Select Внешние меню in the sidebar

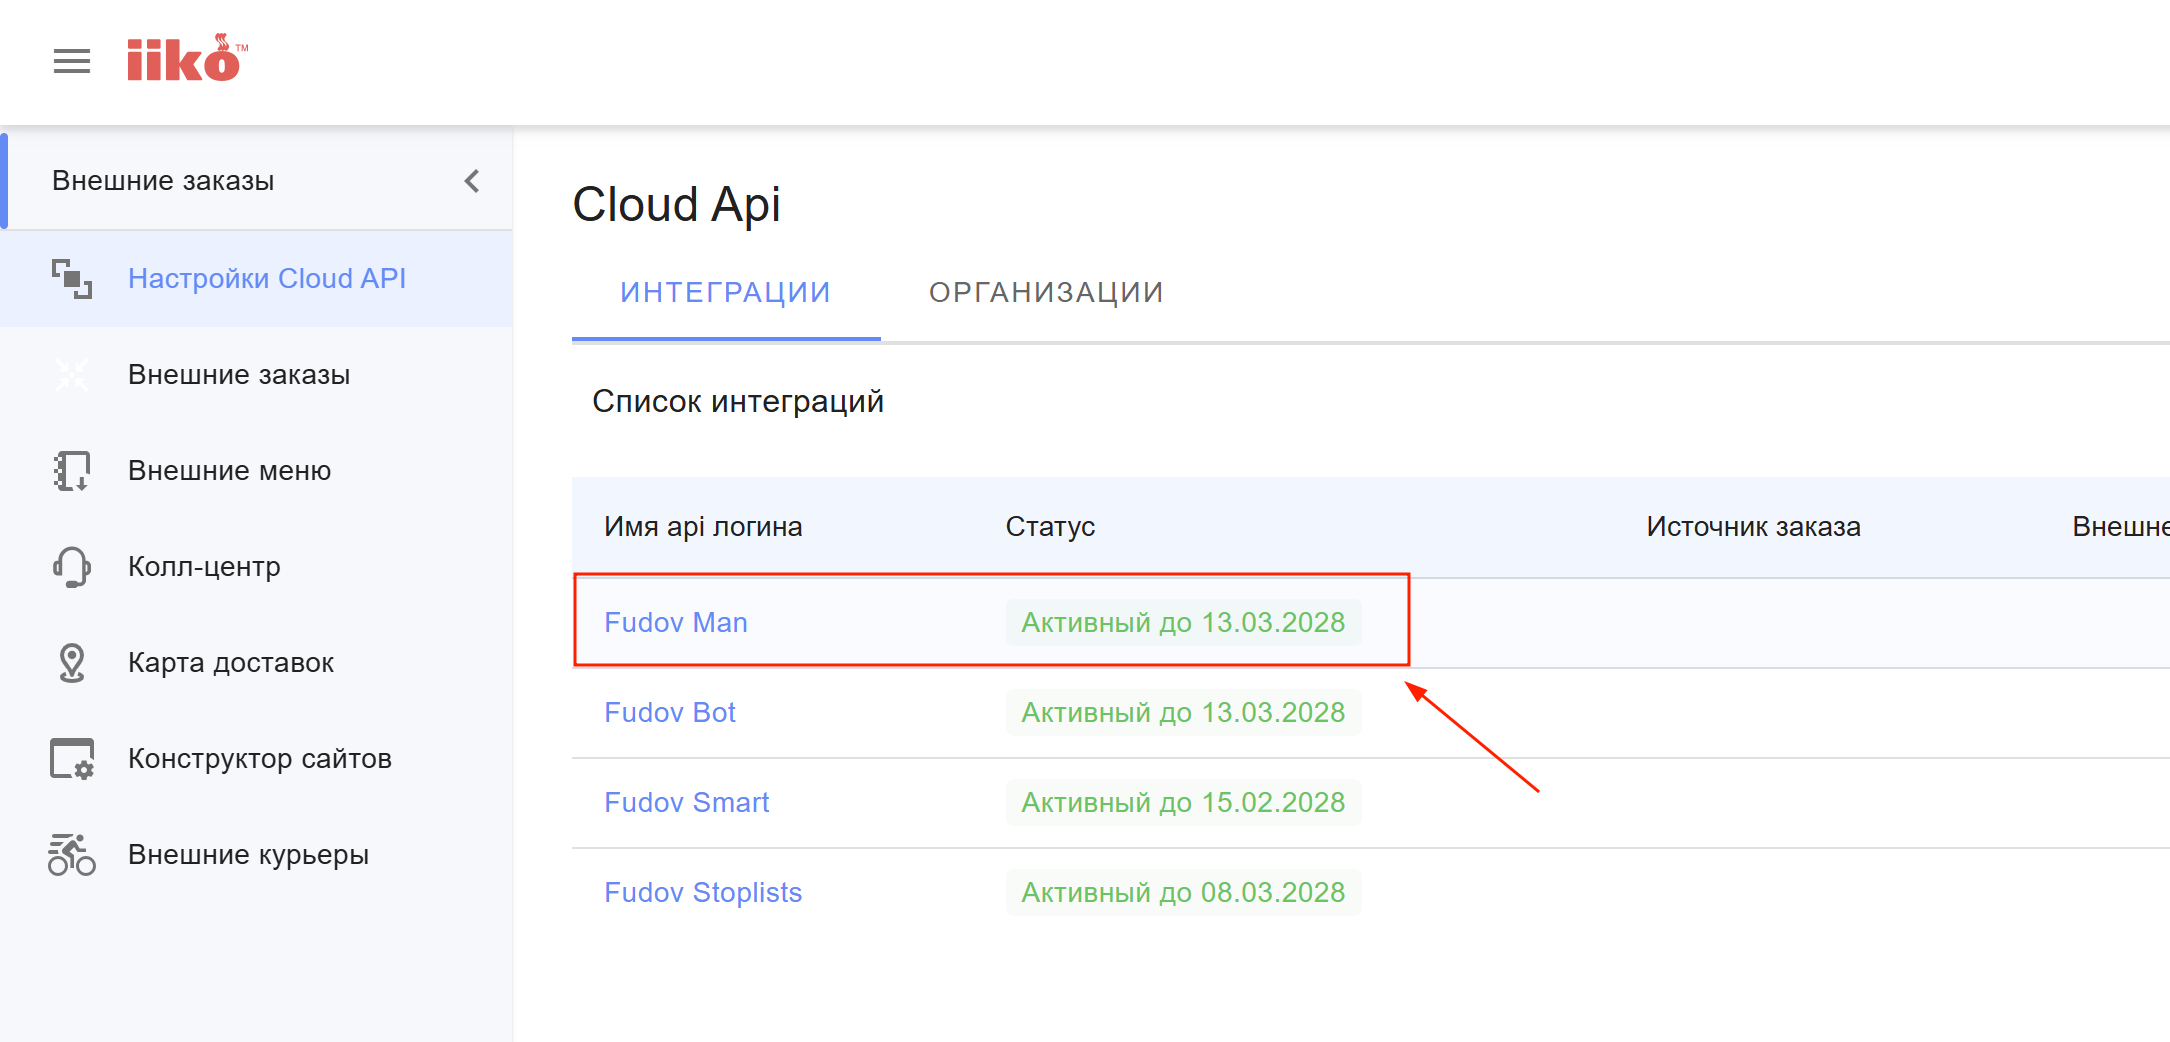point(229,471)
